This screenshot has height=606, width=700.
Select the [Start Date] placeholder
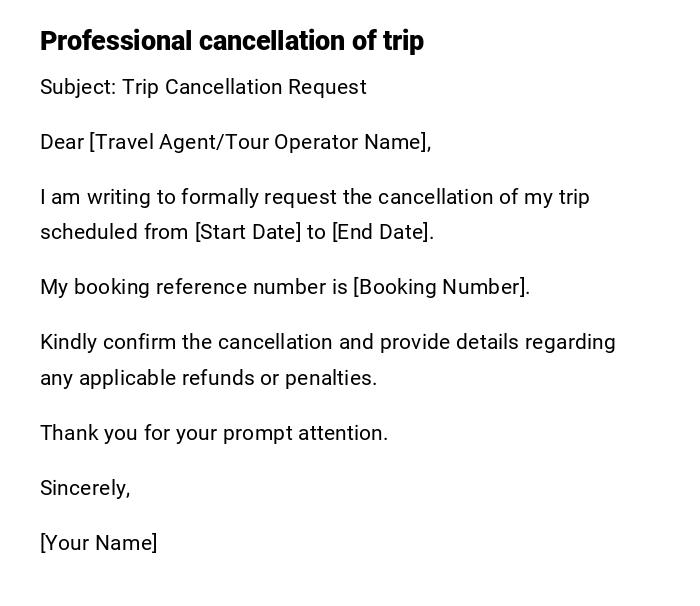click(247, 232)
